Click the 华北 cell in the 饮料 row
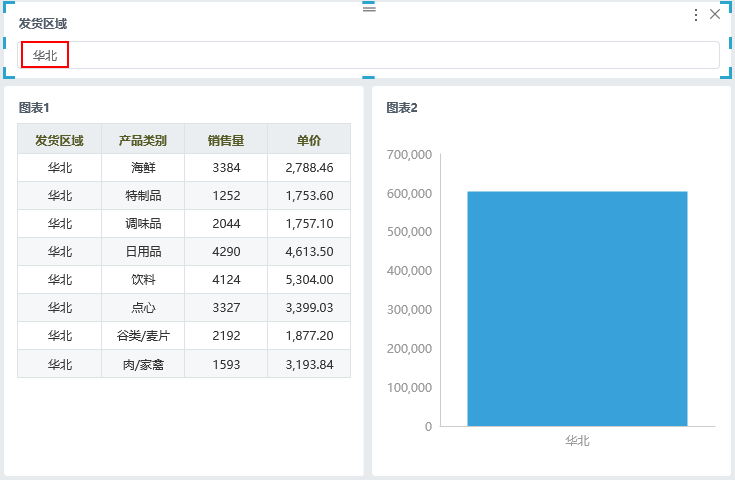Viewport: 735px width, 480px height. point(60,279)
